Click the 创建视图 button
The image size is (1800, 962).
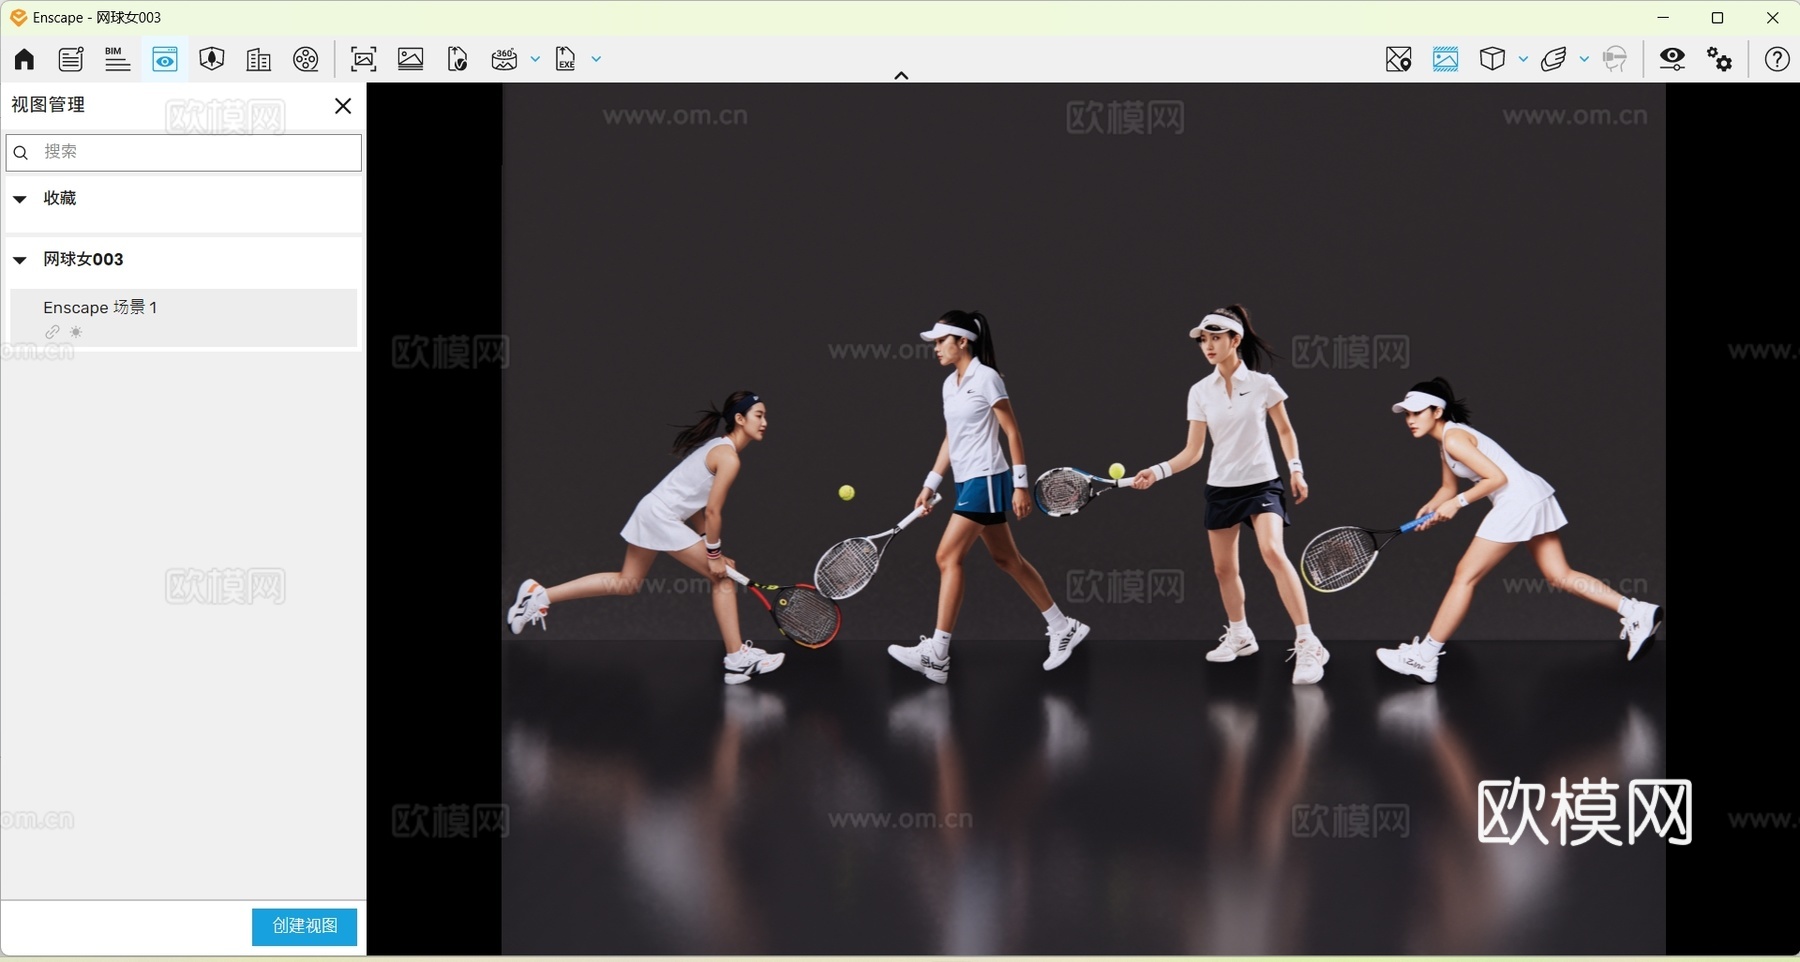click(303, 926)
